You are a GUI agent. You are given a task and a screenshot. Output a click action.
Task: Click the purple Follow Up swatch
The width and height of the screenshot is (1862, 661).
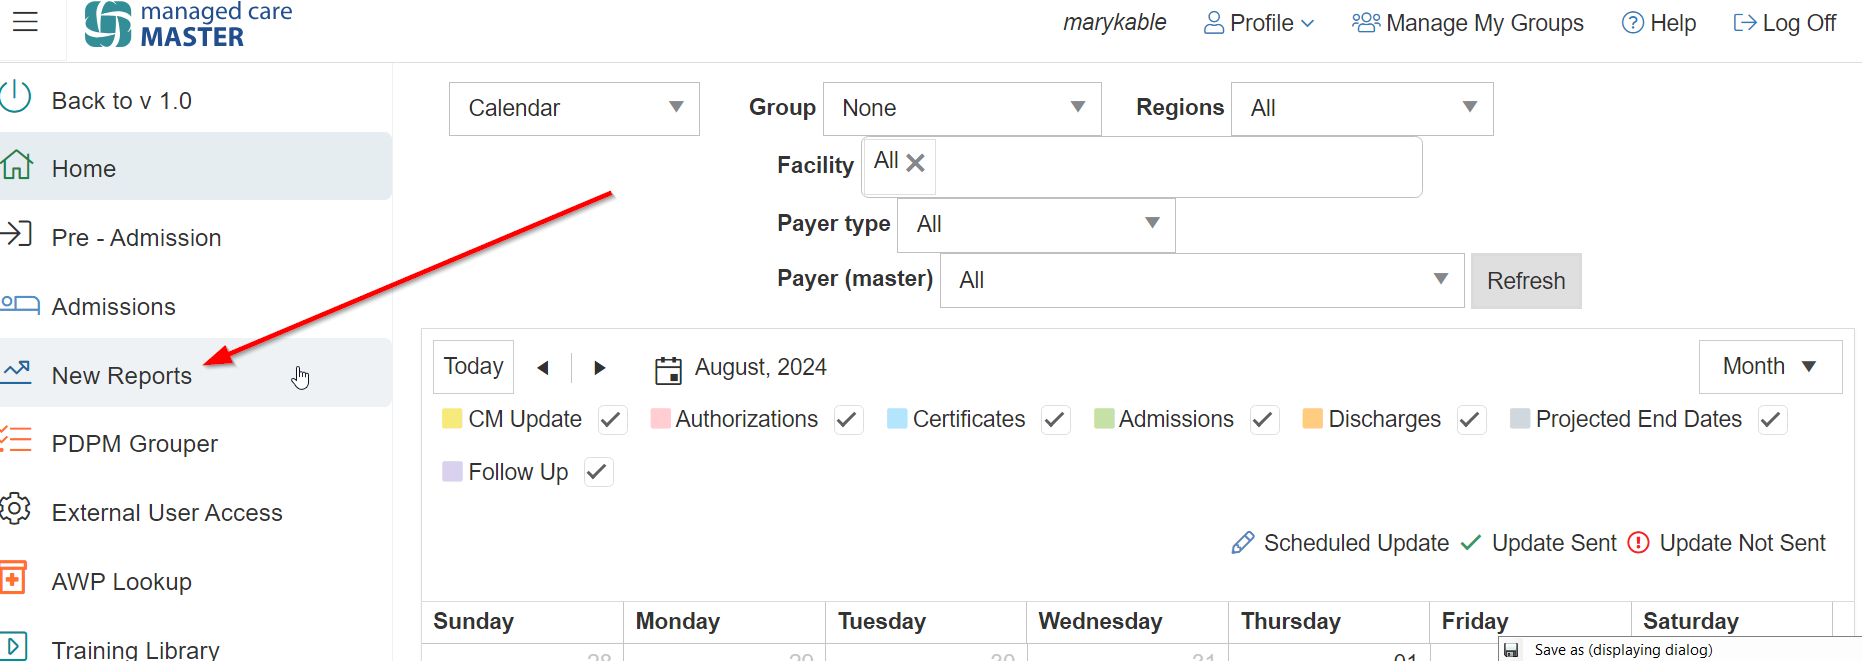click(x=452, y=471)
